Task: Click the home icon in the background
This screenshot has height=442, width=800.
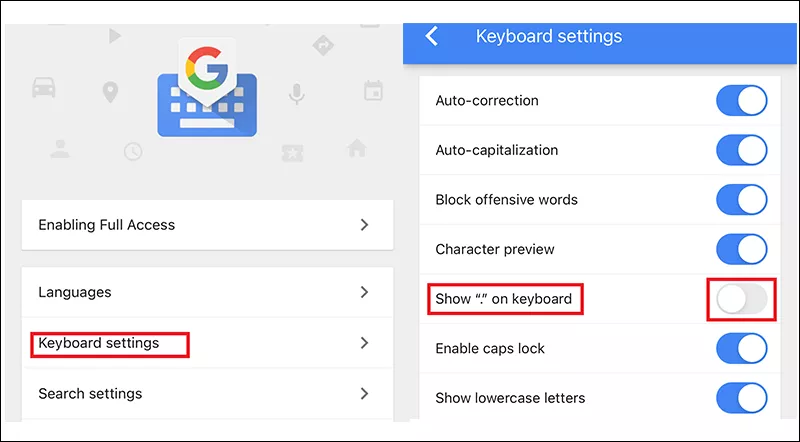Action: (x=356, y=149)
